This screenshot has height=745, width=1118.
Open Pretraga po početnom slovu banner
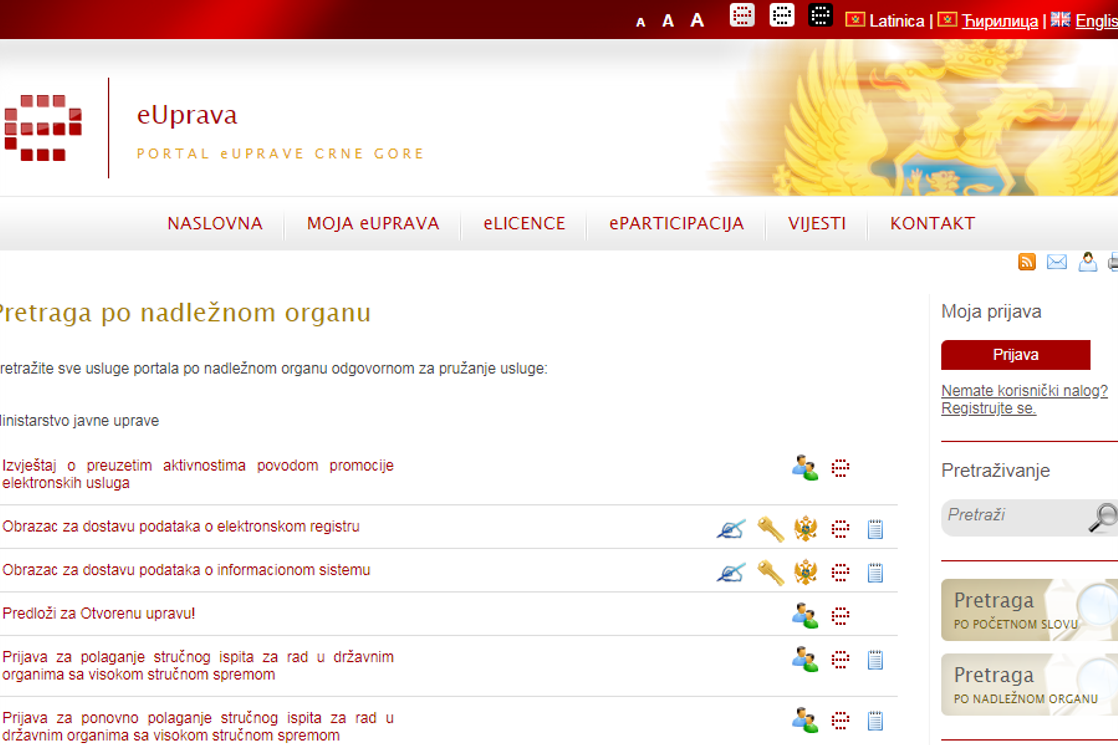1027,610
